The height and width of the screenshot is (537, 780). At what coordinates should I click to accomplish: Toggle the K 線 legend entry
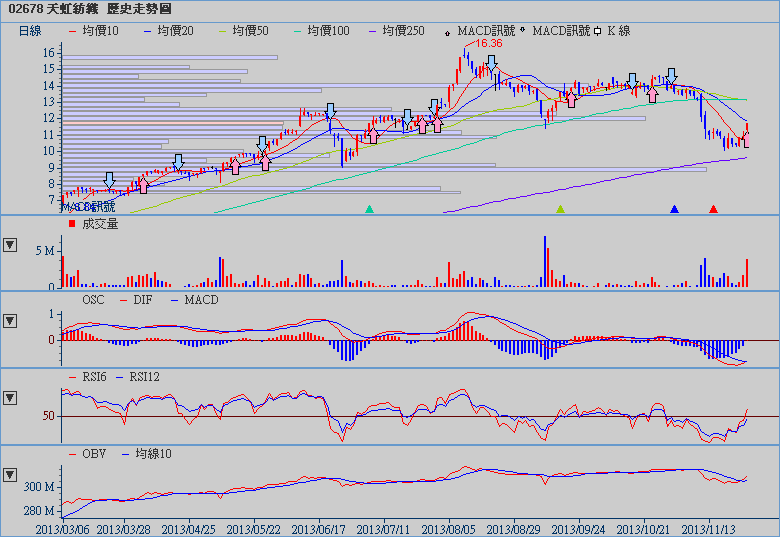tap(612, 31)
